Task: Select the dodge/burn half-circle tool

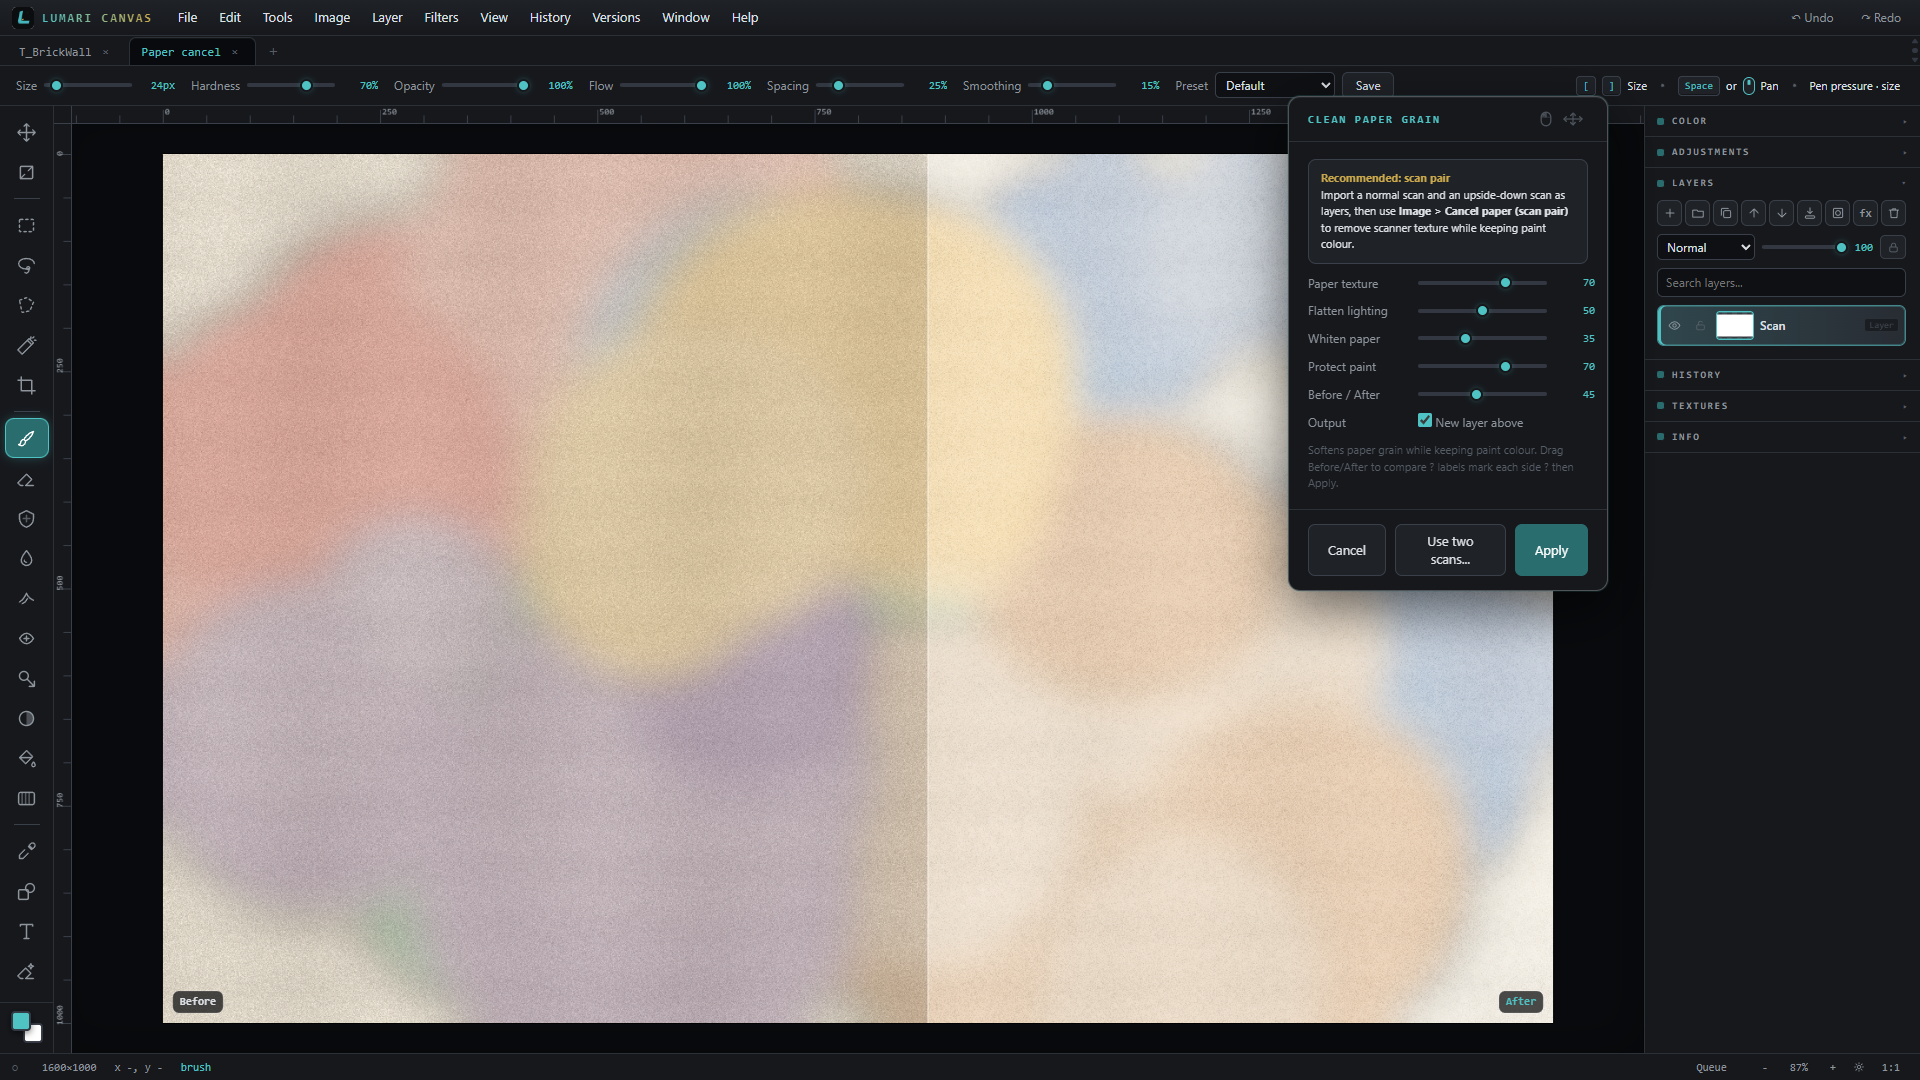Action: point(27,719)
